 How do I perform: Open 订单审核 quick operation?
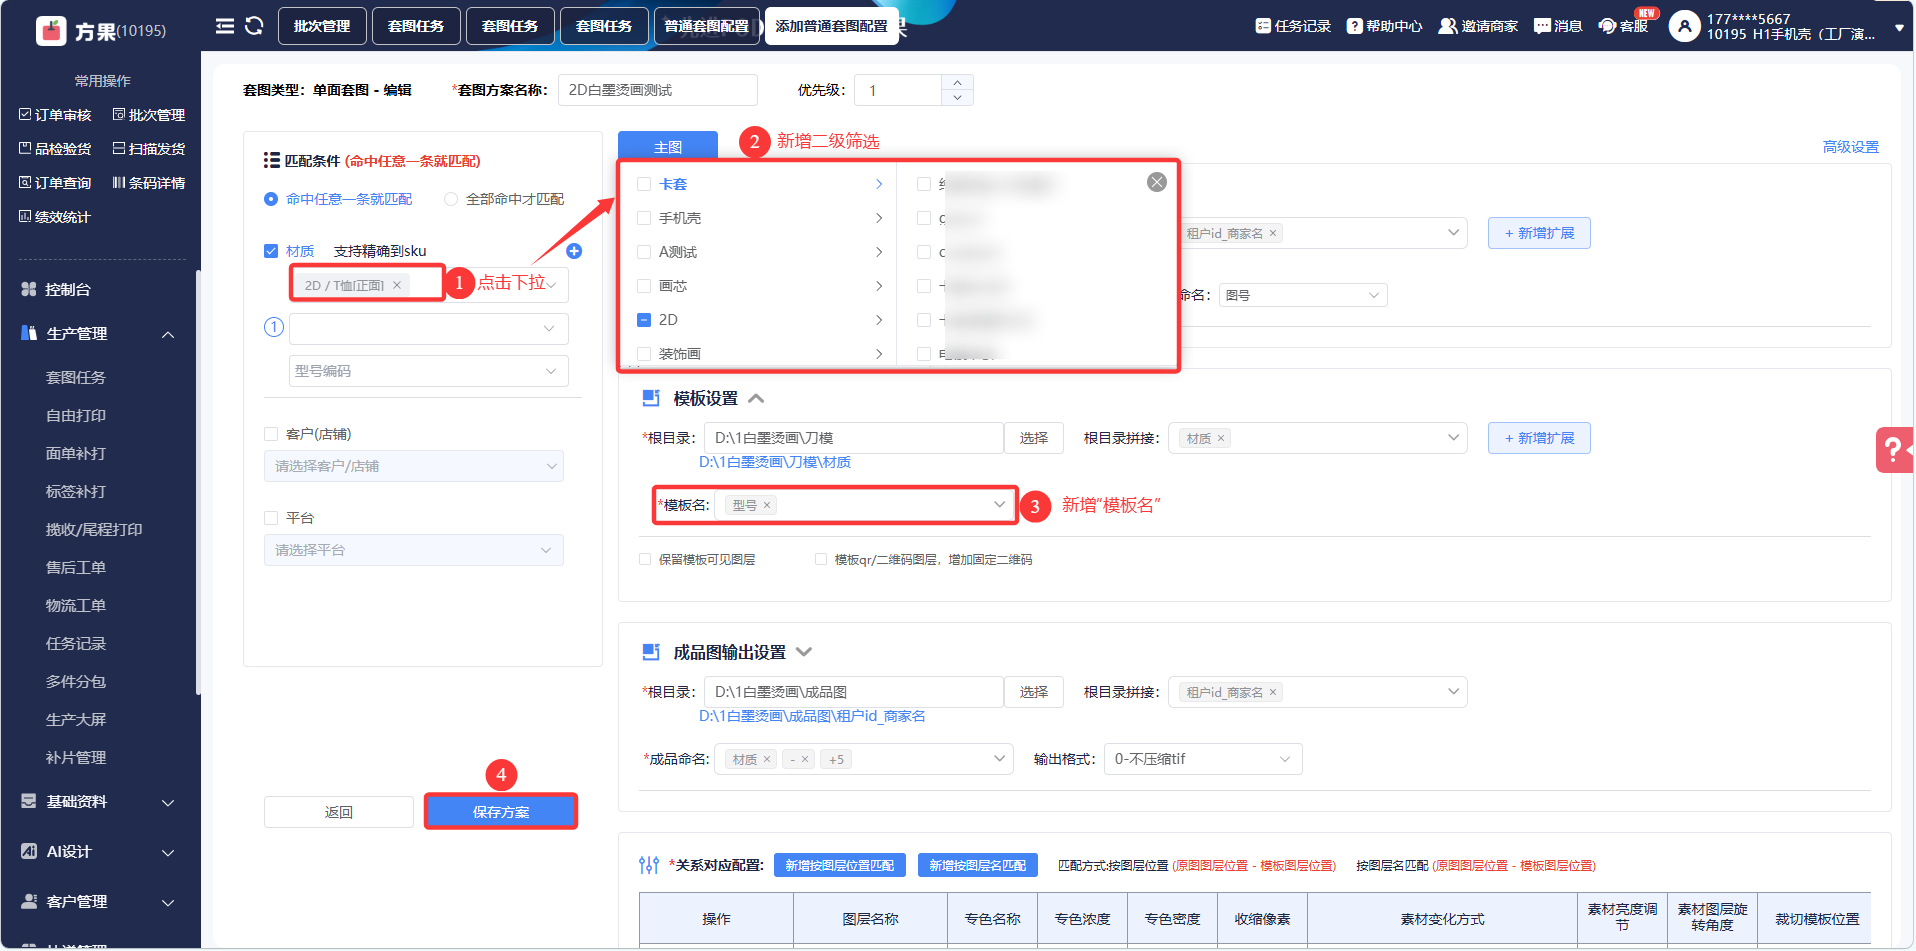pos(55,115)
